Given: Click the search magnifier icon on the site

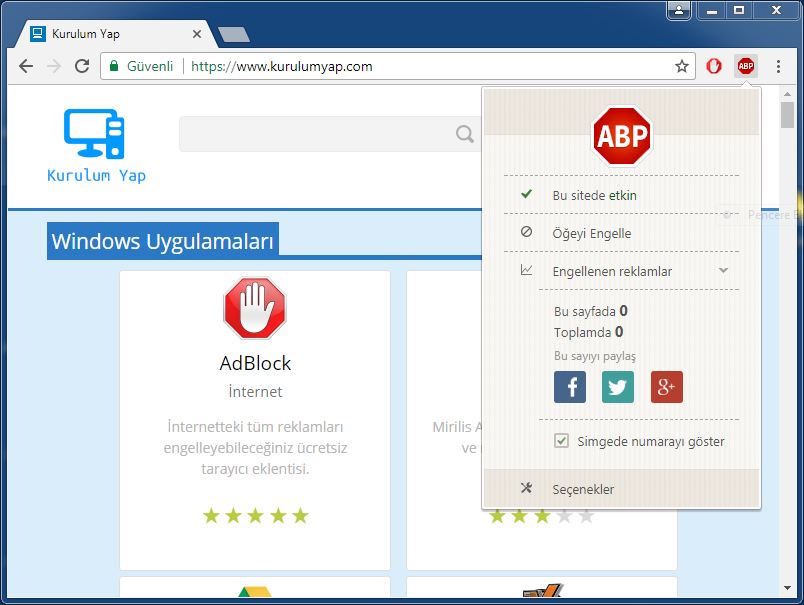Looking at the screenshot, I should click(465, 134).
